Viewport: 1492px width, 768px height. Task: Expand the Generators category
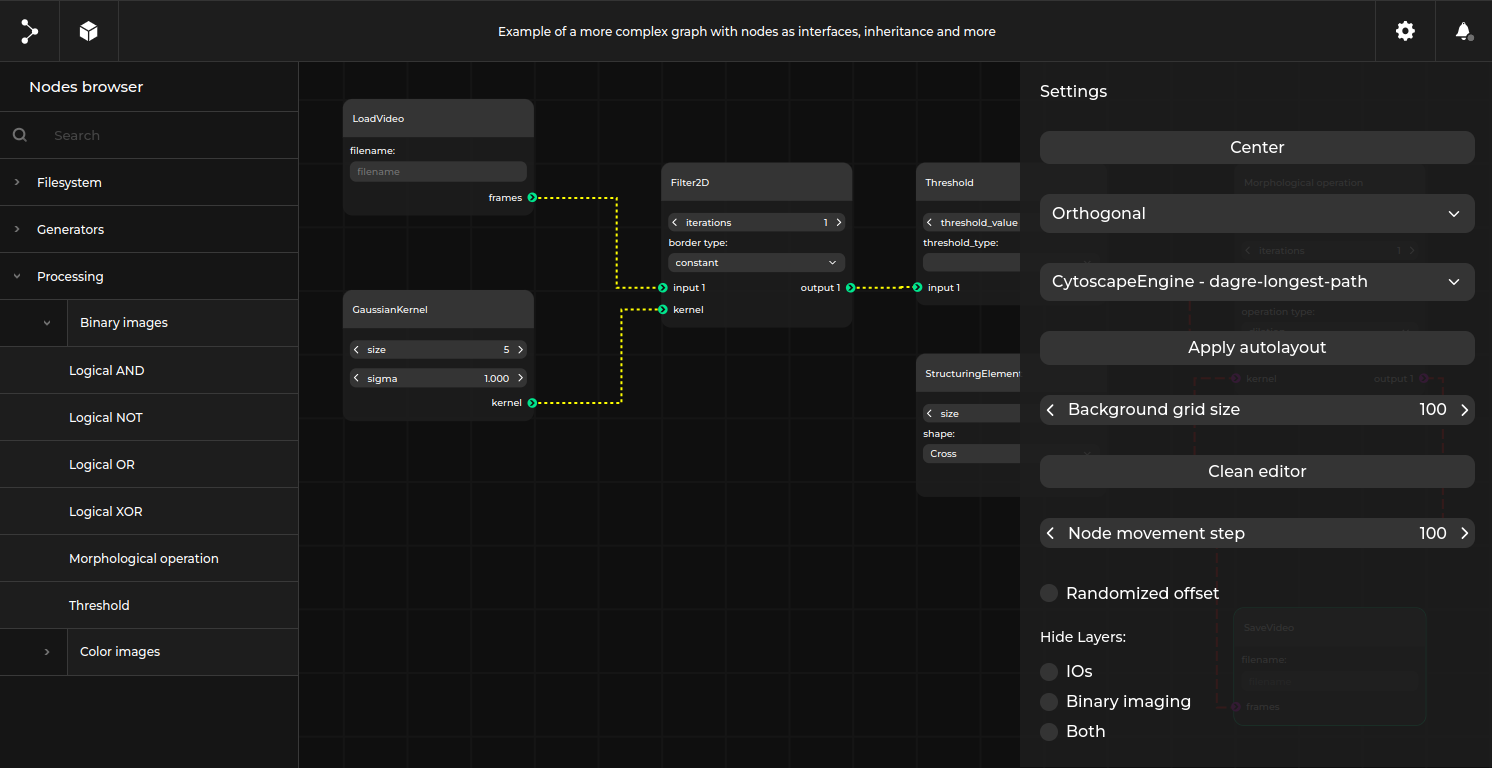pyautogui.click(x=149, y=230)
